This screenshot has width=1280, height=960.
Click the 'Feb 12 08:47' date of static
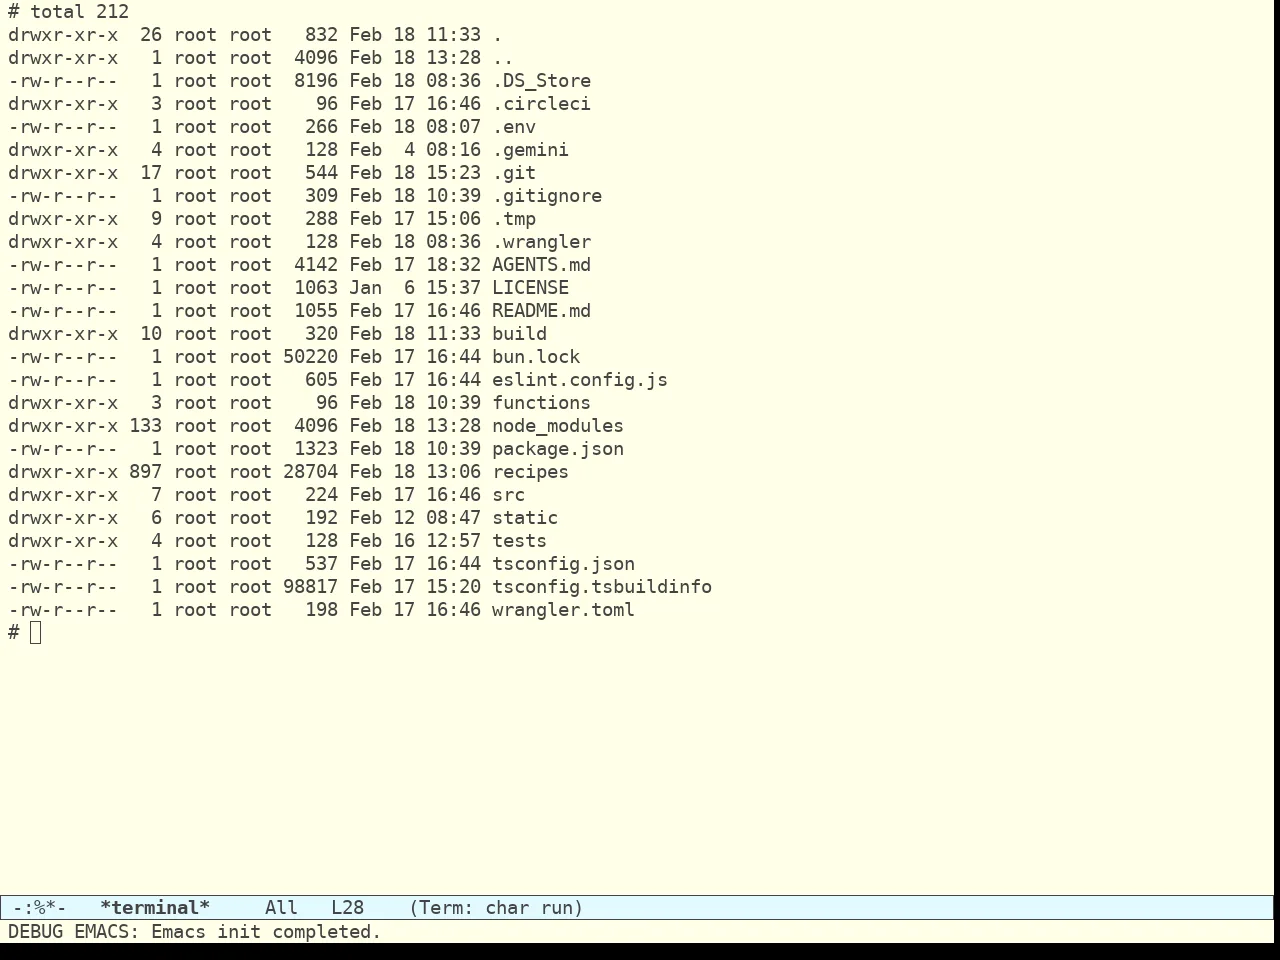click(x=415, y=518)
